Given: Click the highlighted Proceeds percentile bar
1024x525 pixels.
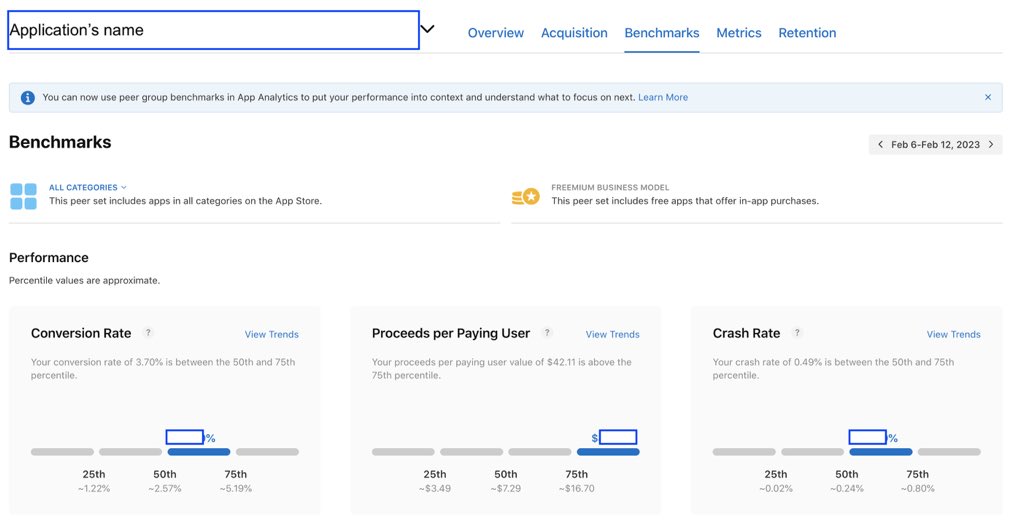Looking at the screenshot, I should [x=608, y=452].
